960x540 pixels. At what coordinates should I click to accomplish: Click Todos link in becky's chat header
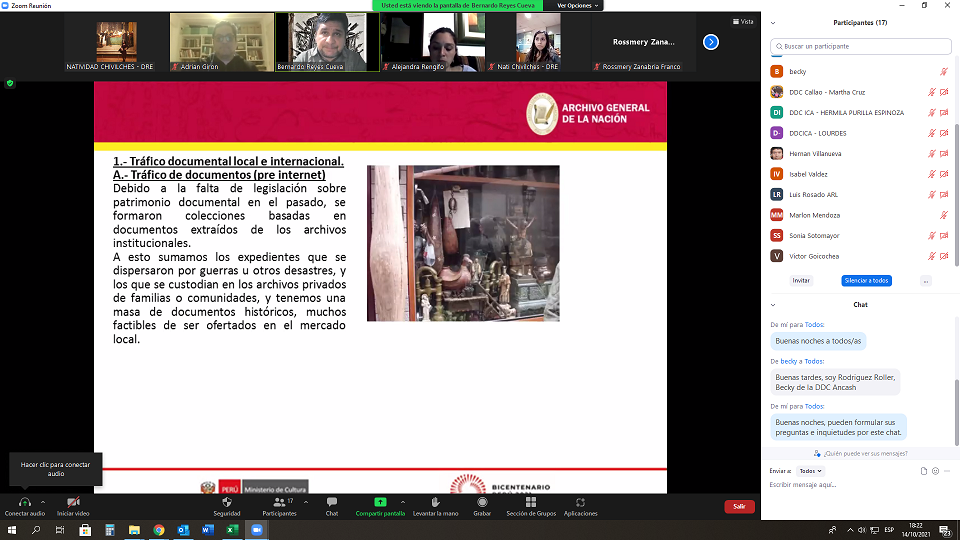click(814, 361)
